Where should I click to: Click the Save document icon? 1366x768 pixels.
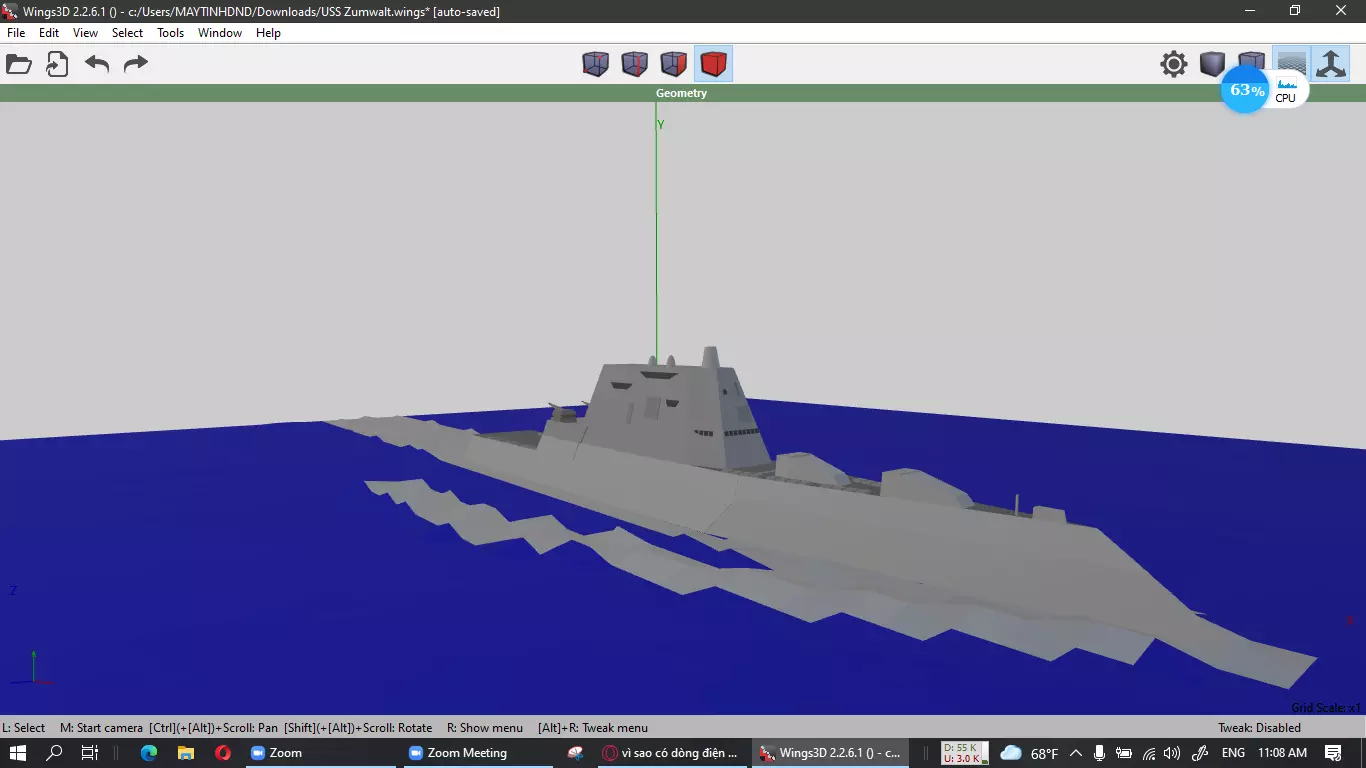click(x=57, y=65)
